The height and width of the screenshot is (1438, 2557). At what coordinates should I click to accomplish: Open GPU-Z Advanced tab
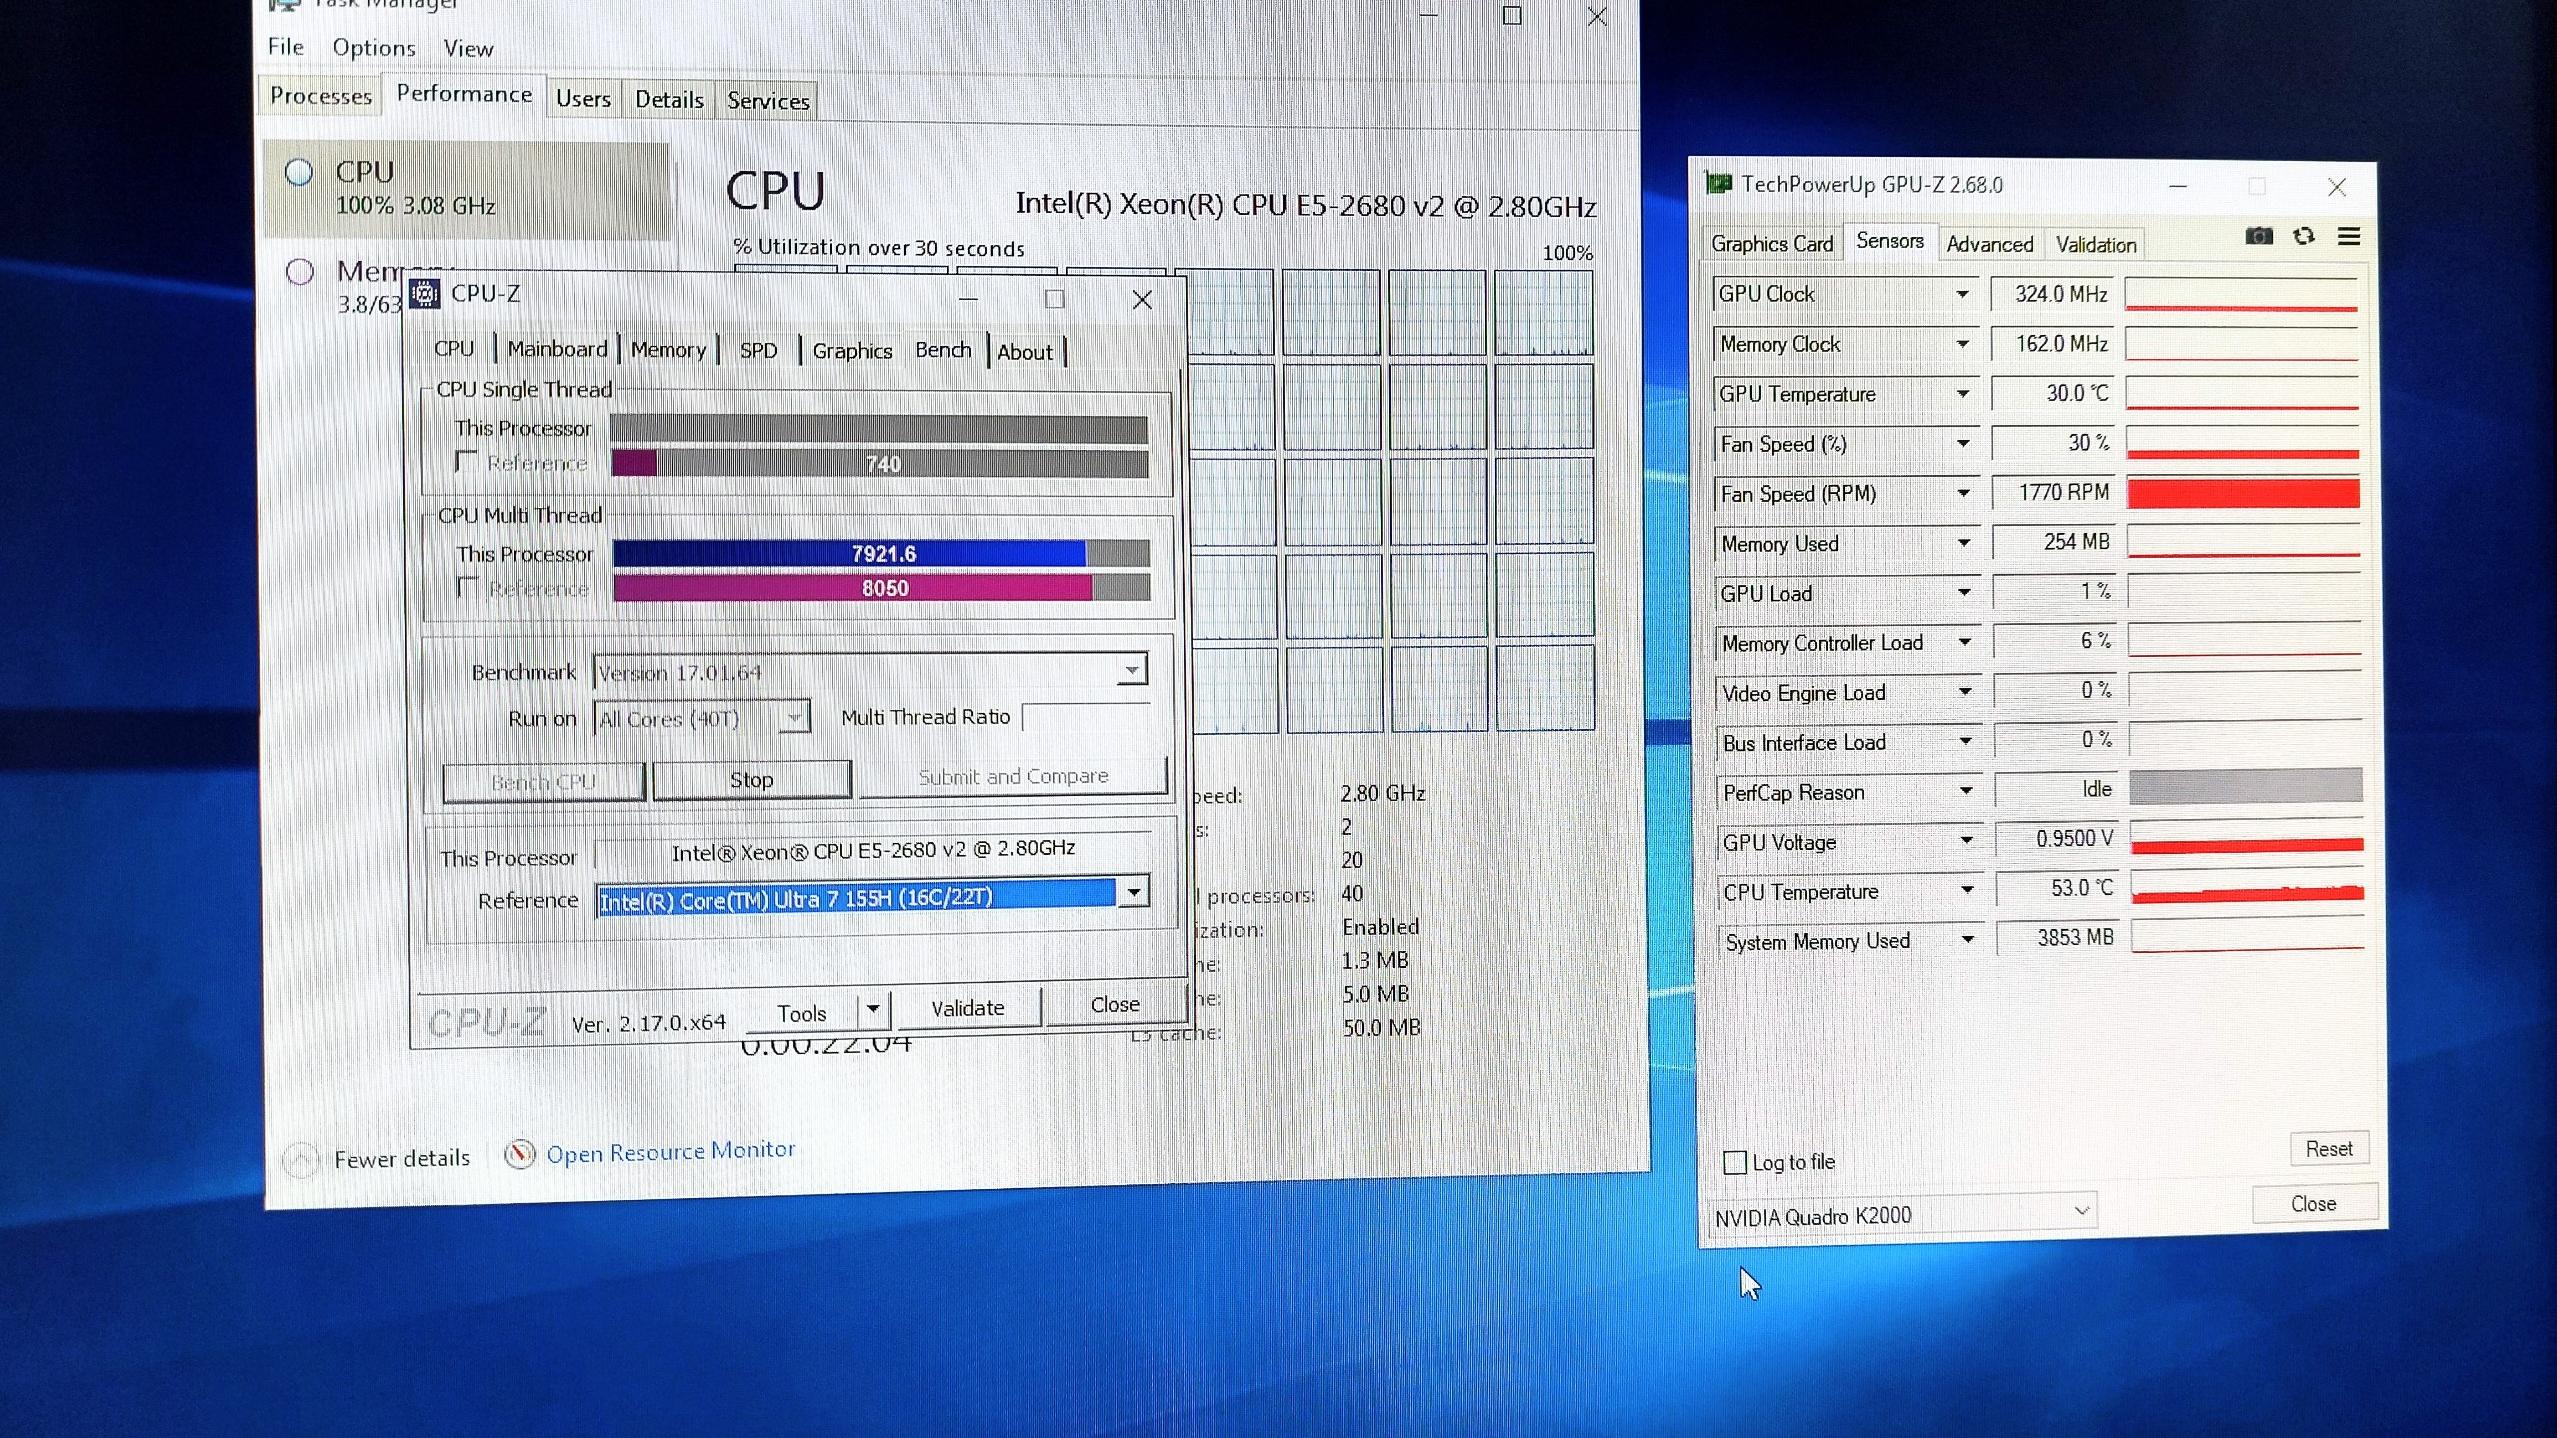pyautogui.click(x=1989, y=244)
